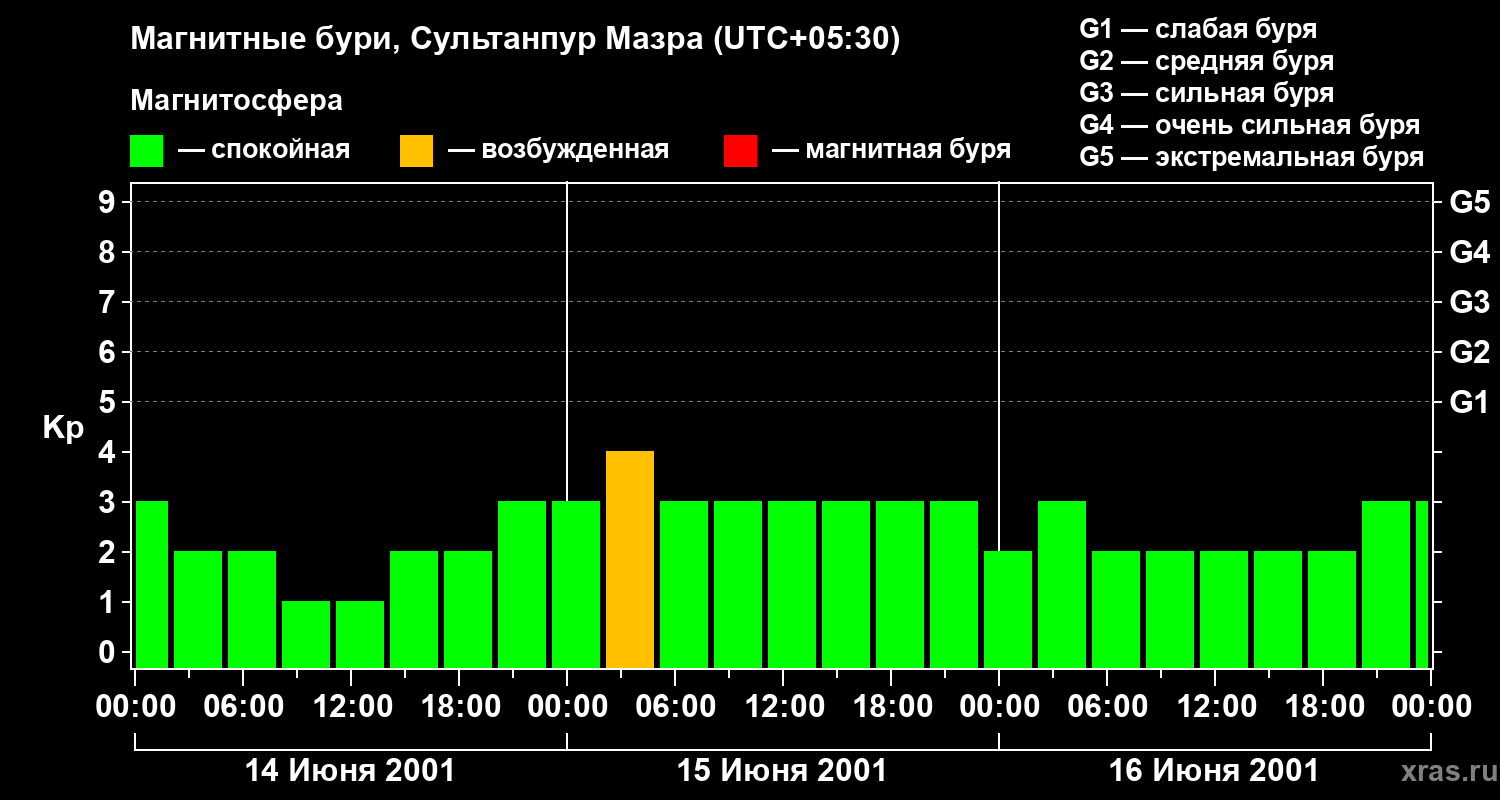The height and width of the screenshot is (800, 1500).
Task: Click the 'G5' label on the right axis
Action: coord(1469,202)
